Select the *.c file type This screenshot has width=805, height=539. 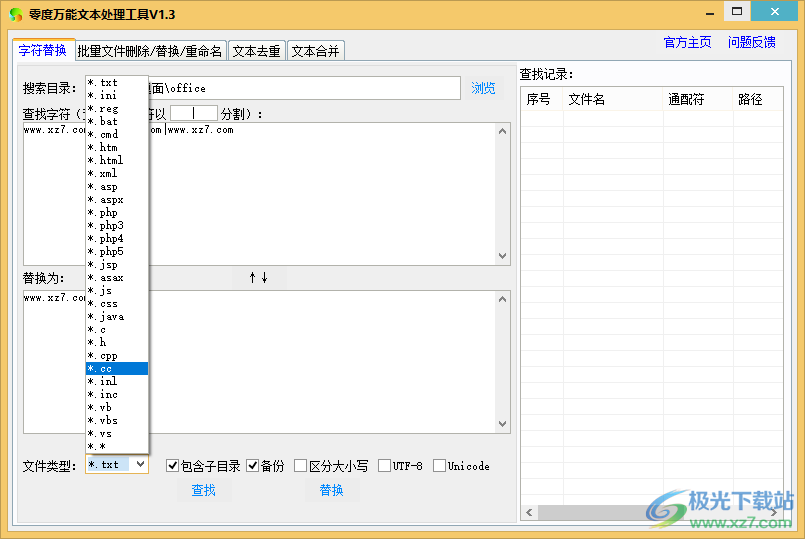click(117, 330)
